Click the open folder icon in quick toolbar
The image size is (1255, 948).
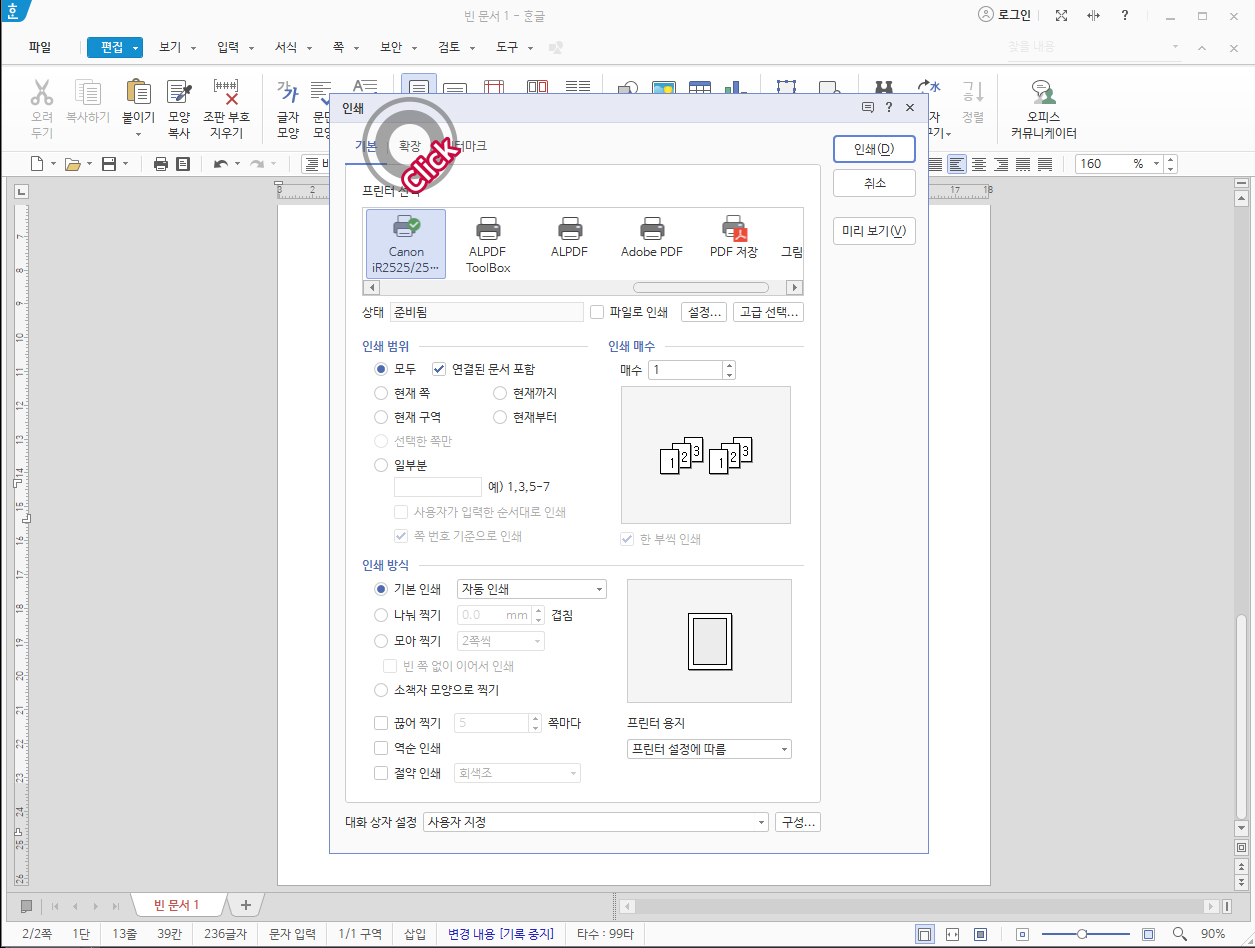point(72,164)
